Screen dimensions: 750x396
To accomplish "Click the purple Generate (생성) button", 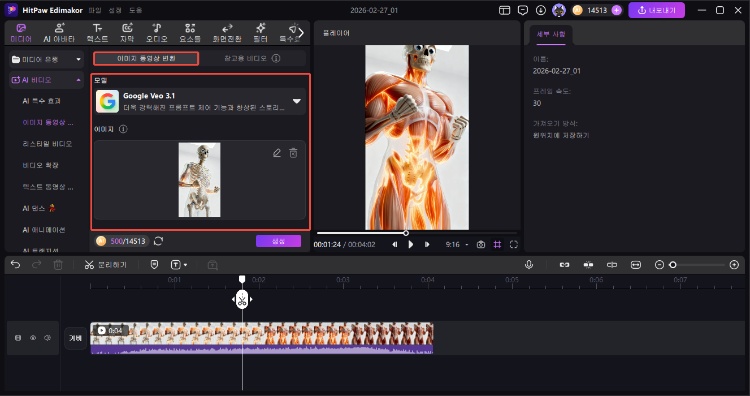I will [x=278, y=241].
